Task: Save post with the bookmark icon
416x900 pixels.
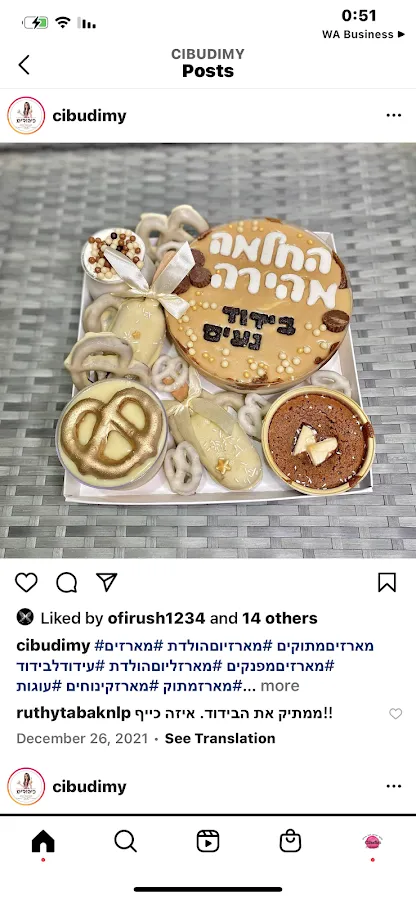Action: pos(387,582)
